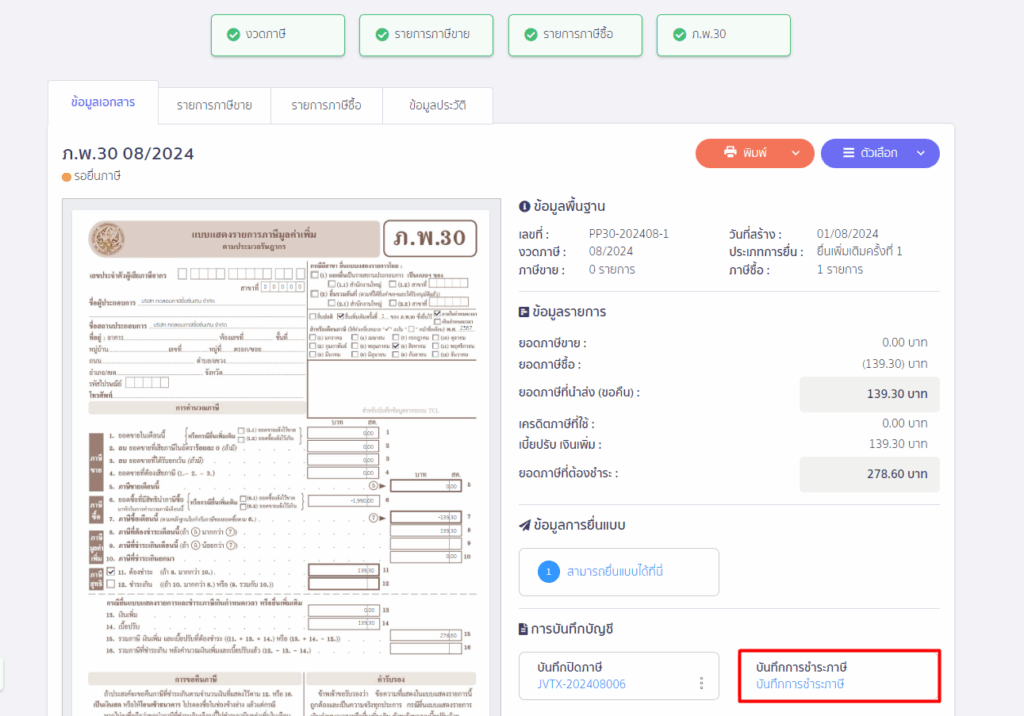The width and height of the screenshot is (1024, 716).
Task: Click the checkmark icon on รายการภาษีขาย step
Action: pyautogui.click(x=382, y=35)
